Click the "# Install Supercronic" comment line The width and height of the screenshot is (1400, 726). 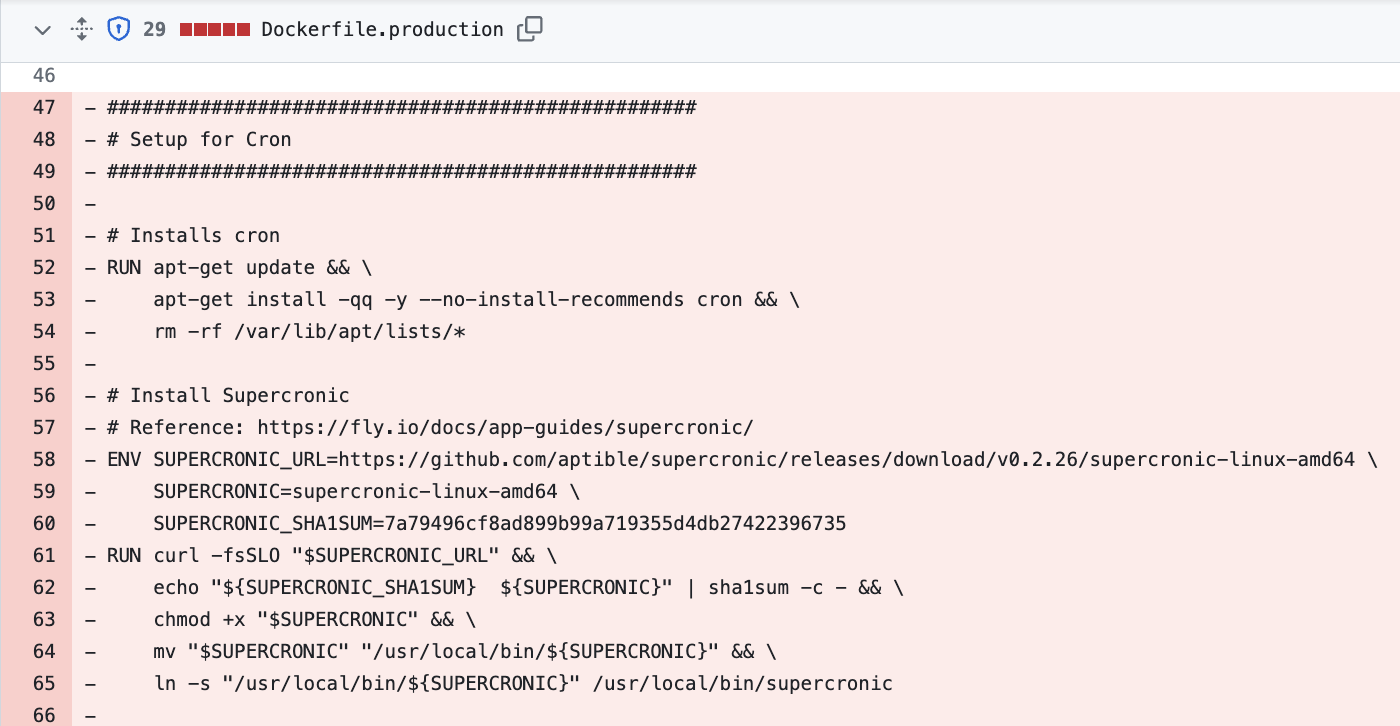tap(228, 396)
